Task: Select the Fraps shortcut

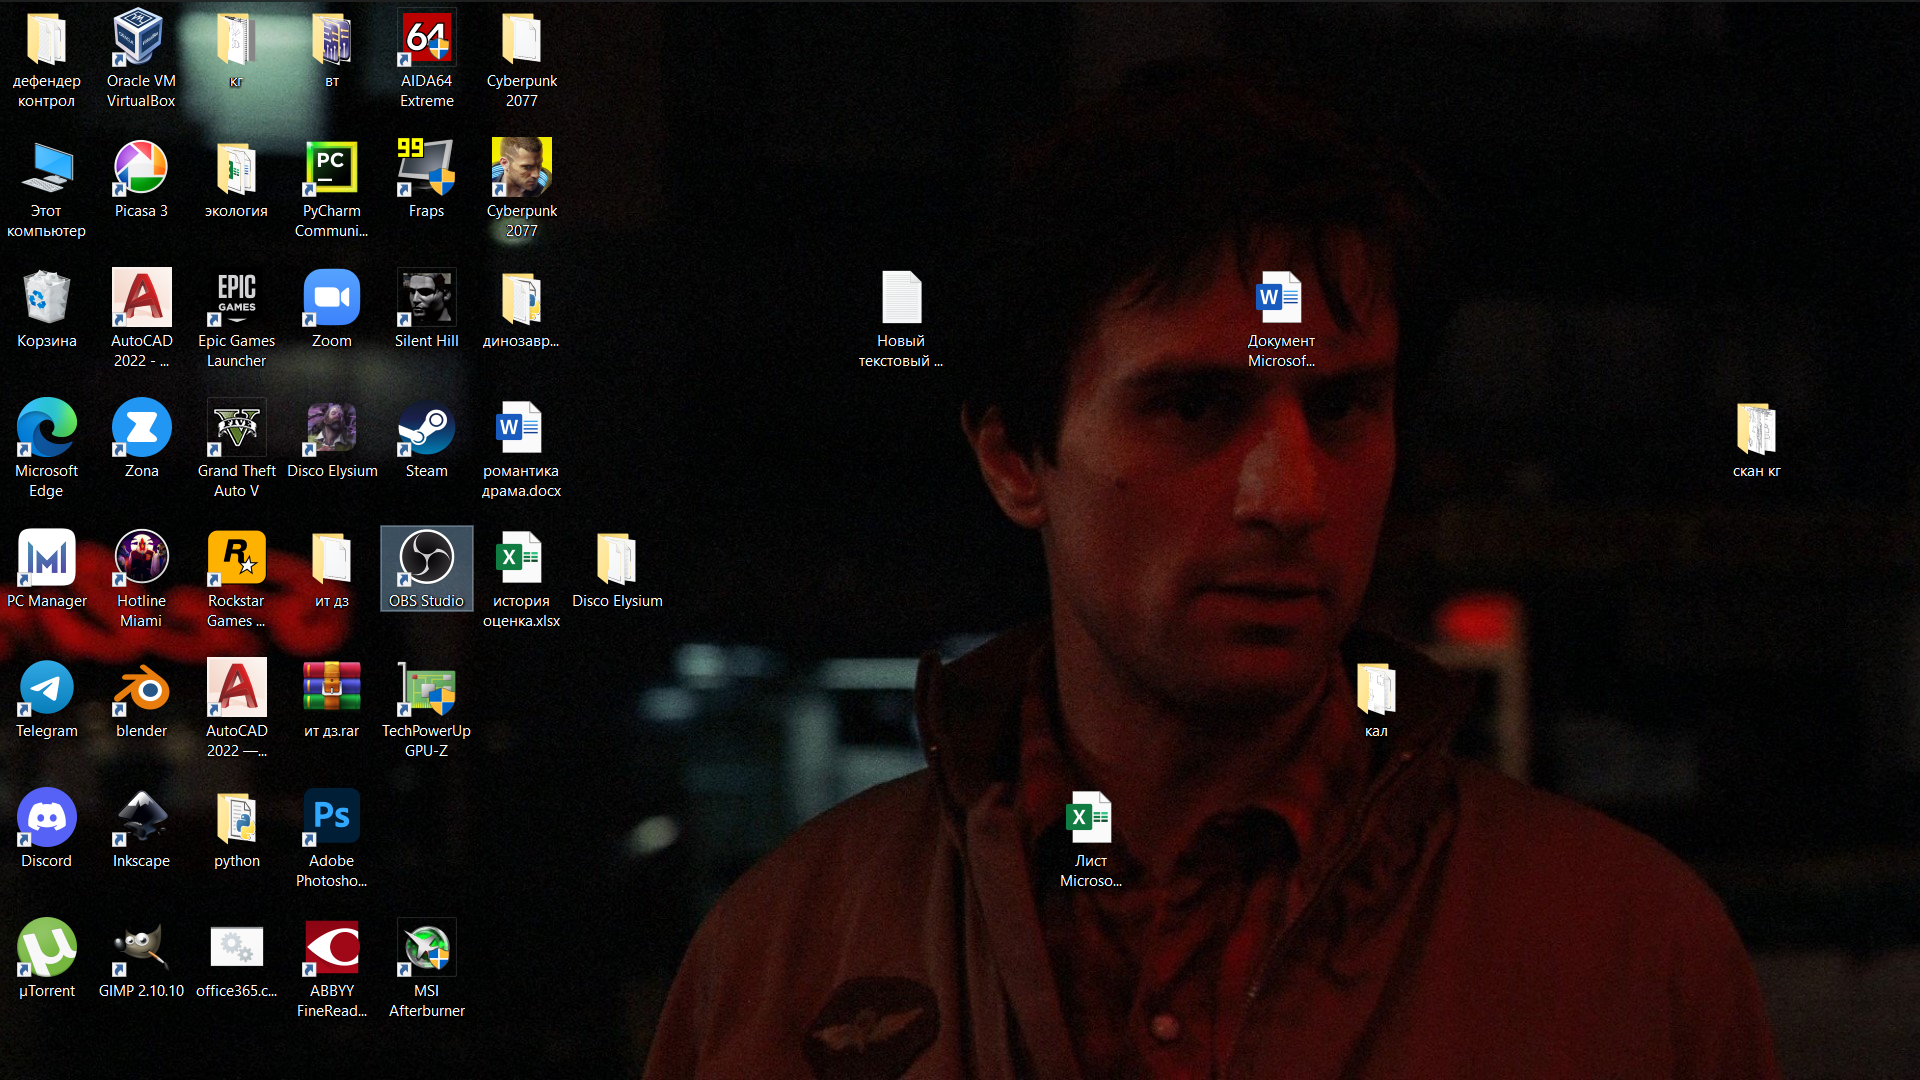Action: tap(426, 178)
